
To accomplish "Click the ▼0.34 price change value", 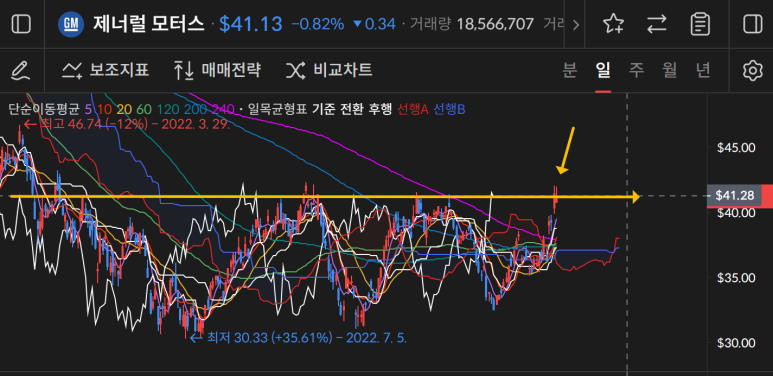I will [x=374, y=24].
